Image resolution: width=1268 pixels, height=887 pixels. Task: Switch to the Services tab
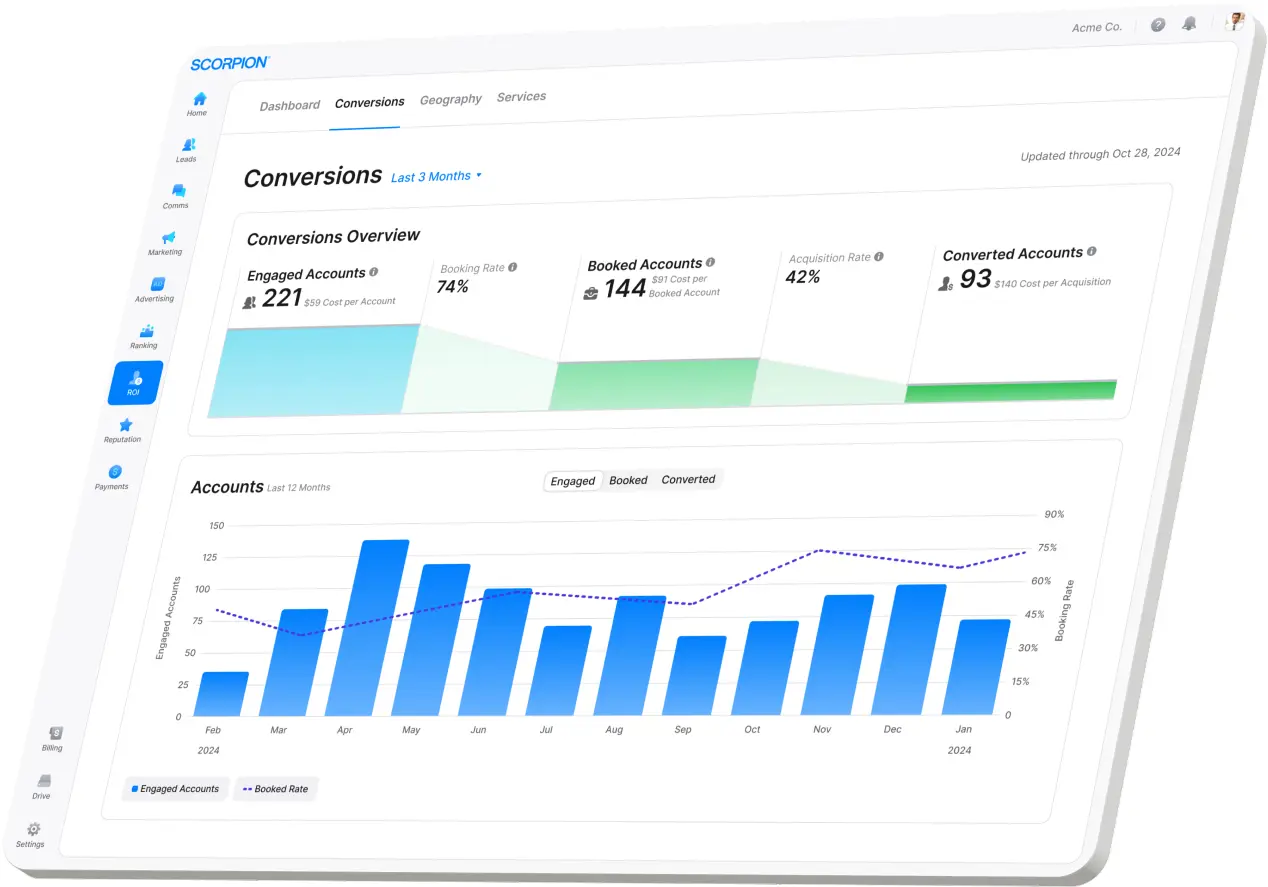(521, 97)
